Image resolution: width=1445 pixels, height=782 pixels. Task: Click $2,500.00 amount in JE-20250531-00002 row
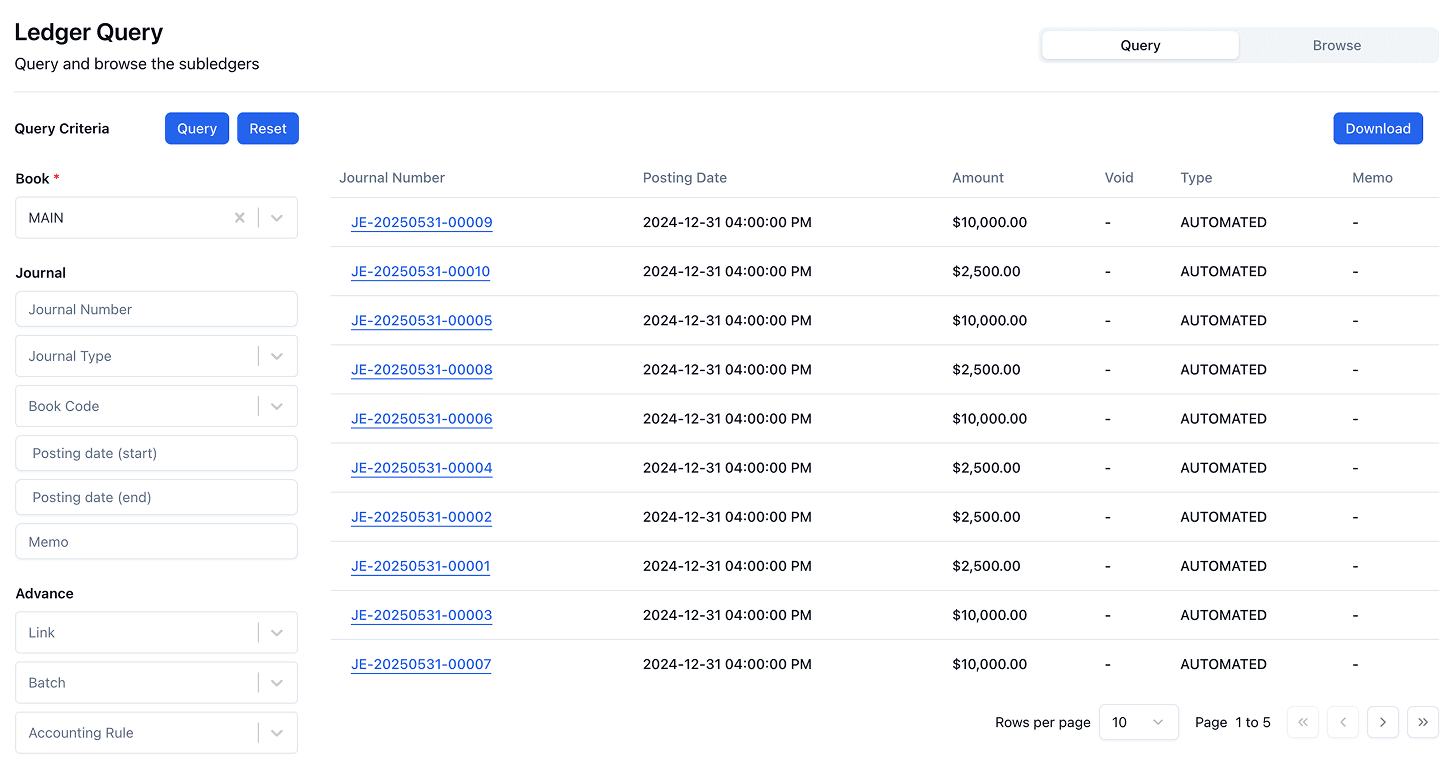pos(987,516)
